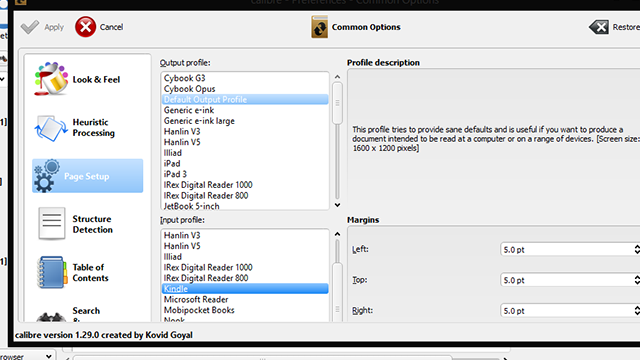Select Mobipocket Books input profile
Screen dimensions: 640x360
(x=245, y=310)
